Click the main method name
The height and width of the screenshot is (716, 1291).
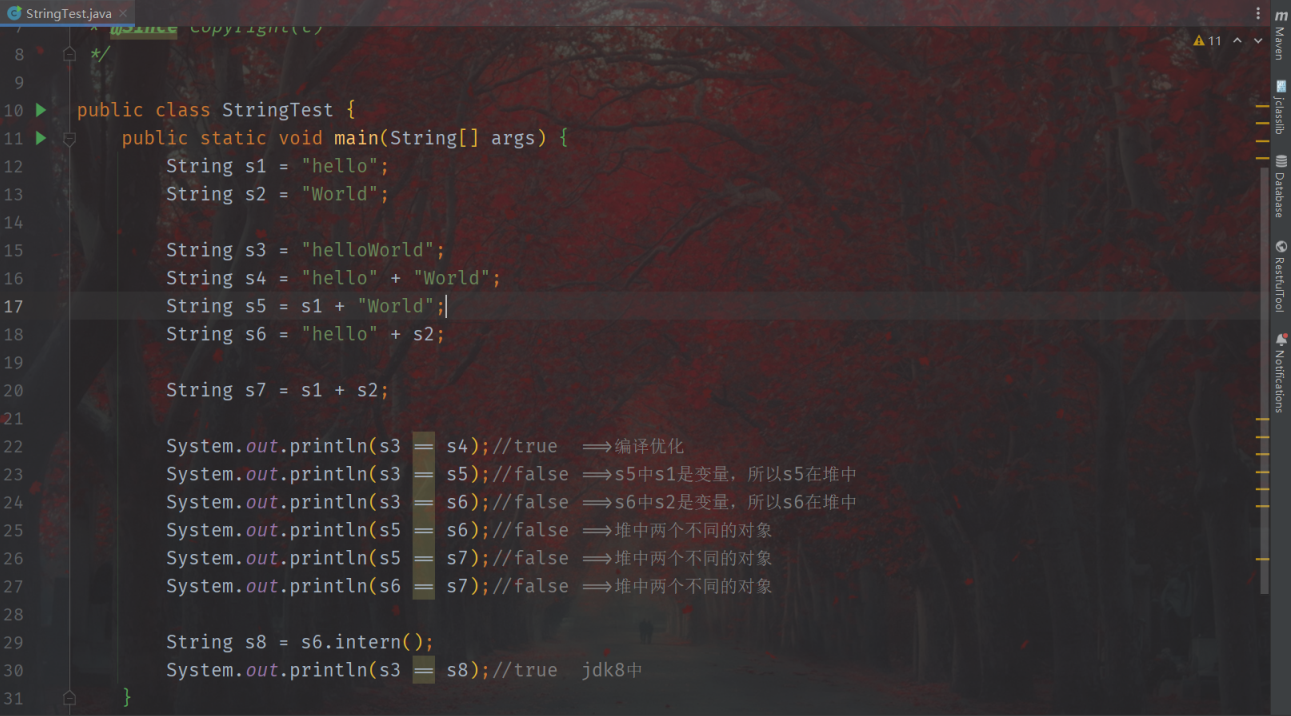tap(356, 138)
